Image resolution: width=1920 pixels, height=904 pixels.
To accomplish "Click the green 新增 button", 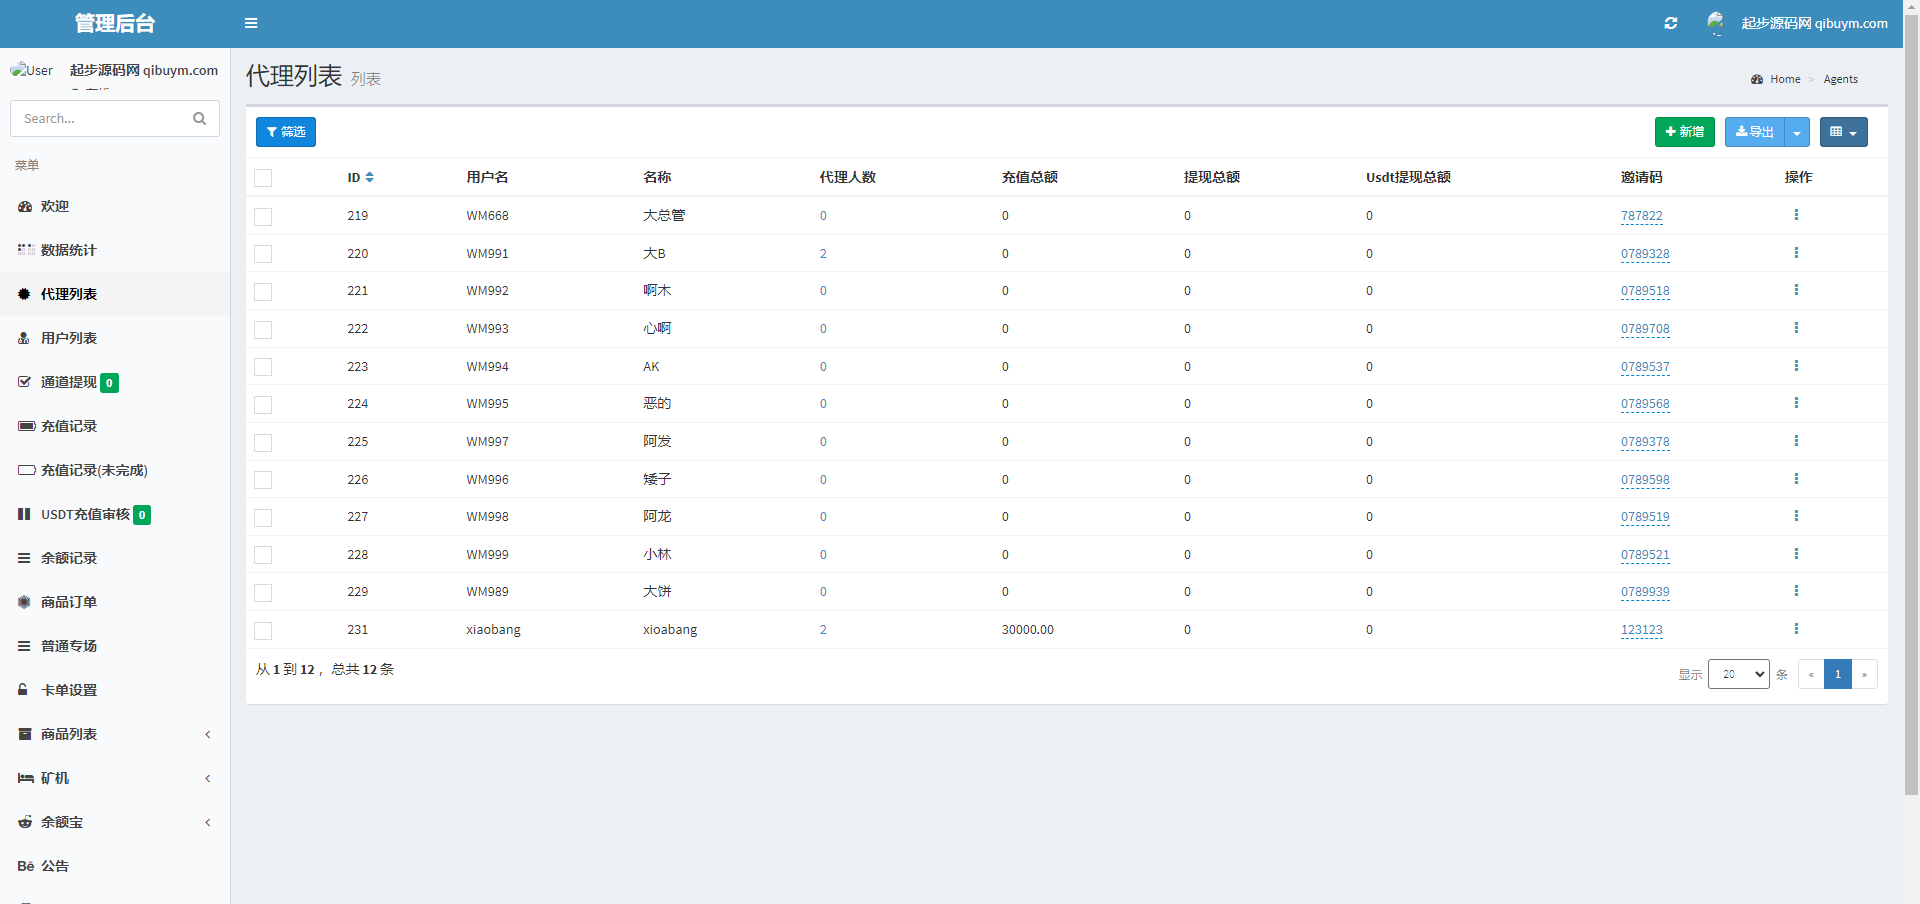I will click(x=1684, y=132).
